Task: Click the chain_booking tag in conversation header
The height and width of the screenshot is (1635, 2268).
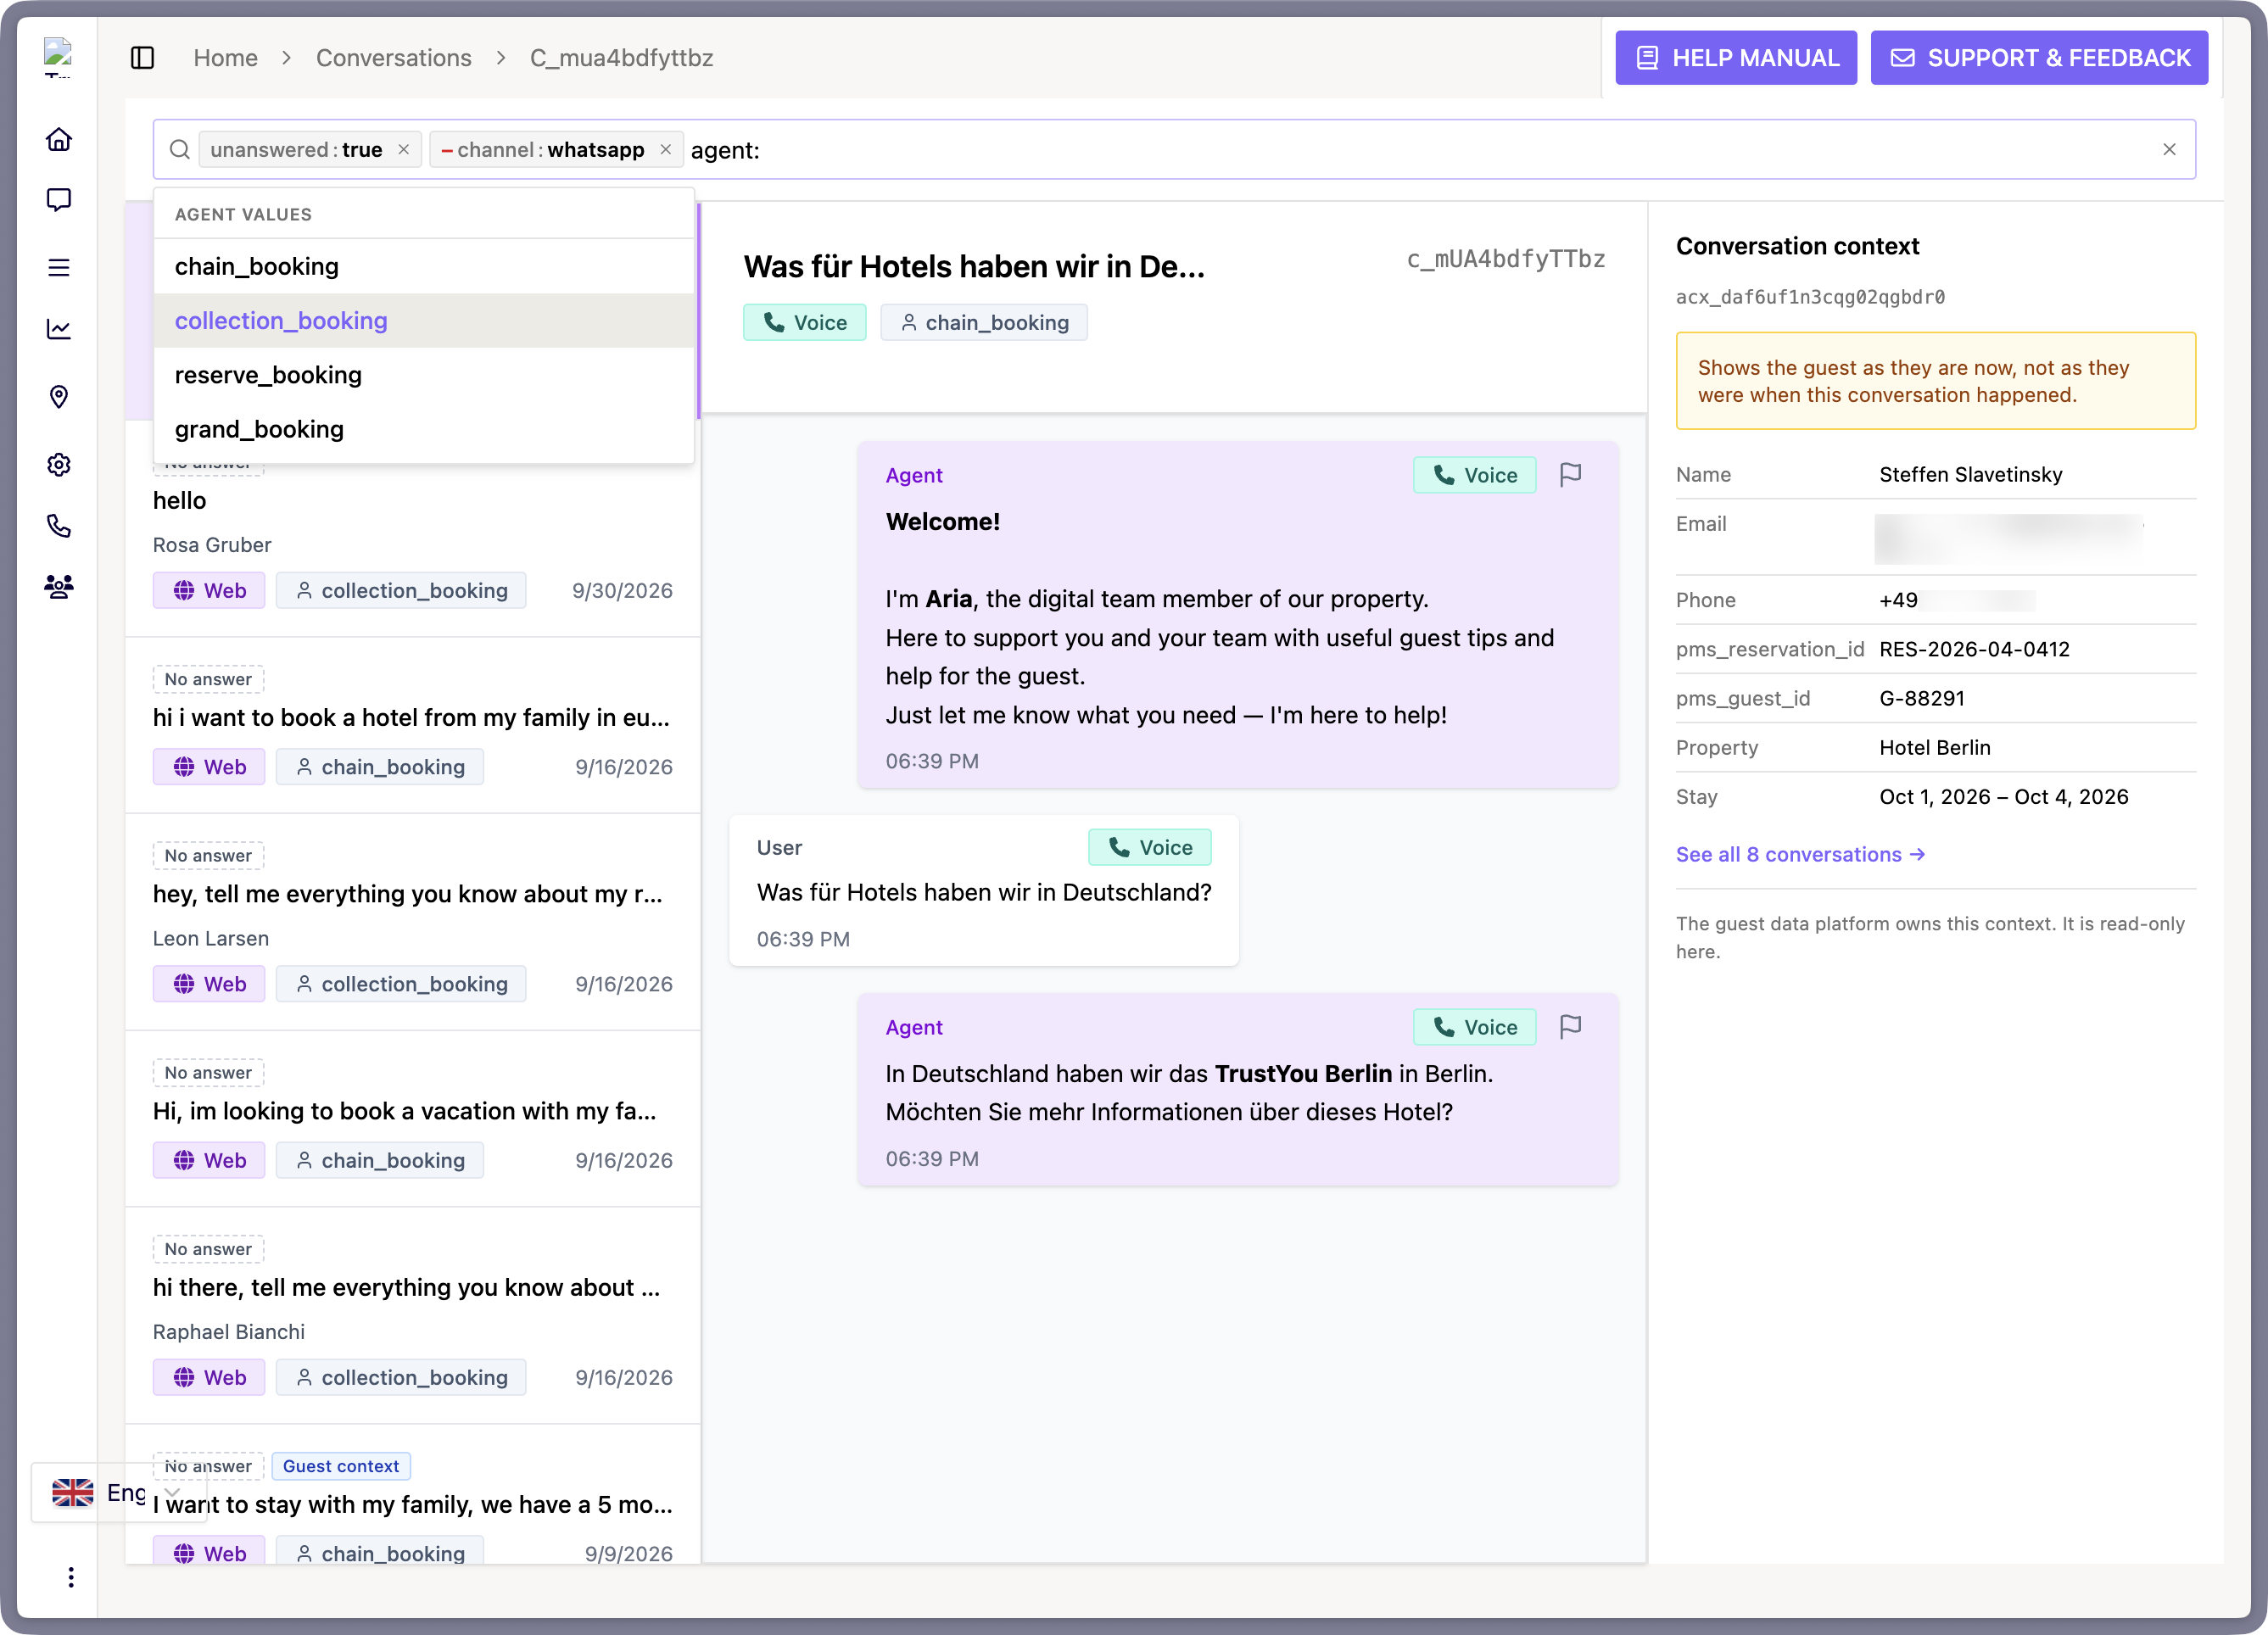Action: [x=984, y=322]
